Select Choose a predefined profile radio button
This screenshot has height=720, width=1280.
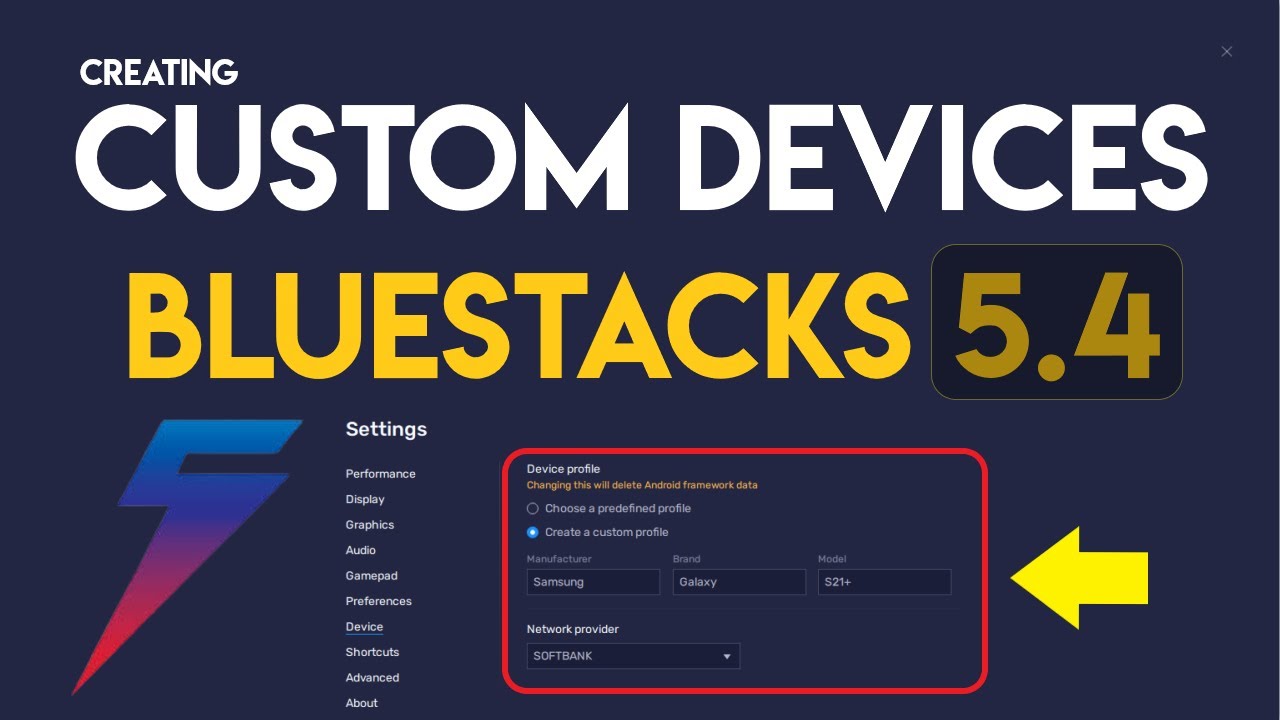[533, 508]
